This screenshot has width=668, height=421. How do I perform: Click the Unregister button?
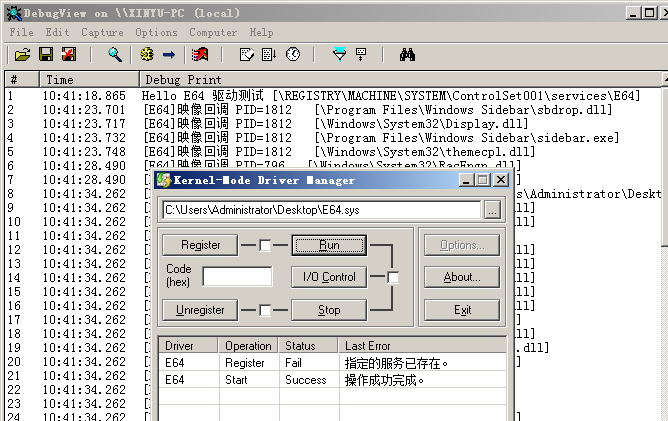tap(200, 310)
